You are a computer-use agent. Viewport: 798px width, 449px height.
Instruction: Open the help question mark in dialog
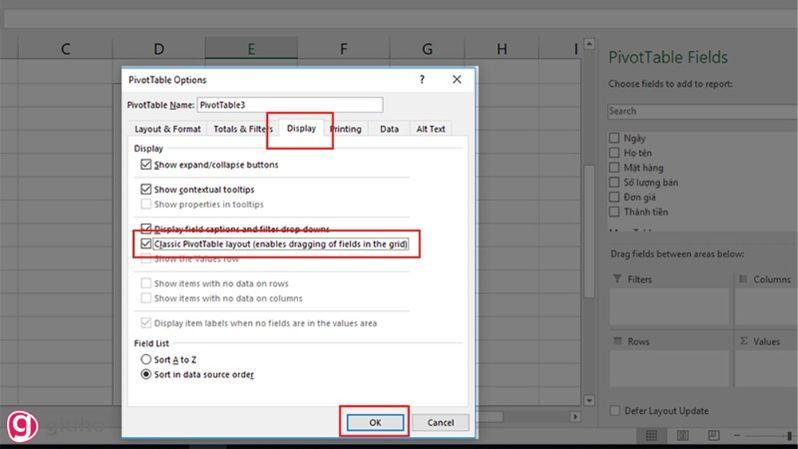pos(421,79)
